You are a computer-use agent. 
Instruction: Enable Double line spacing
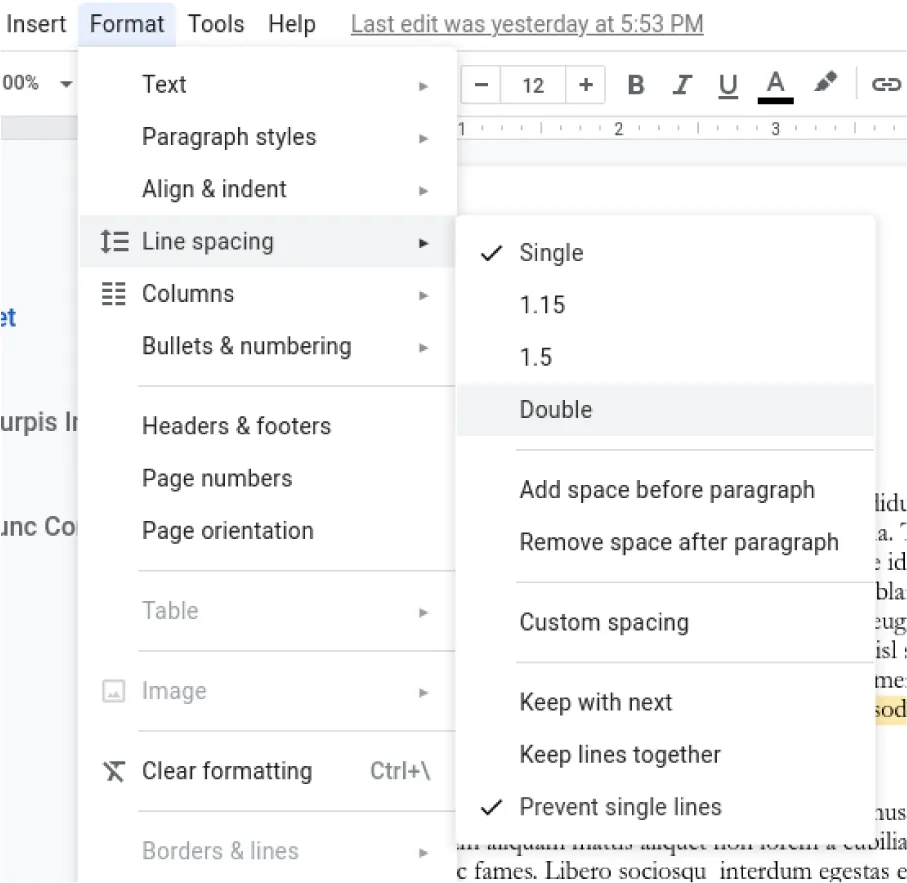click(556, 409)
